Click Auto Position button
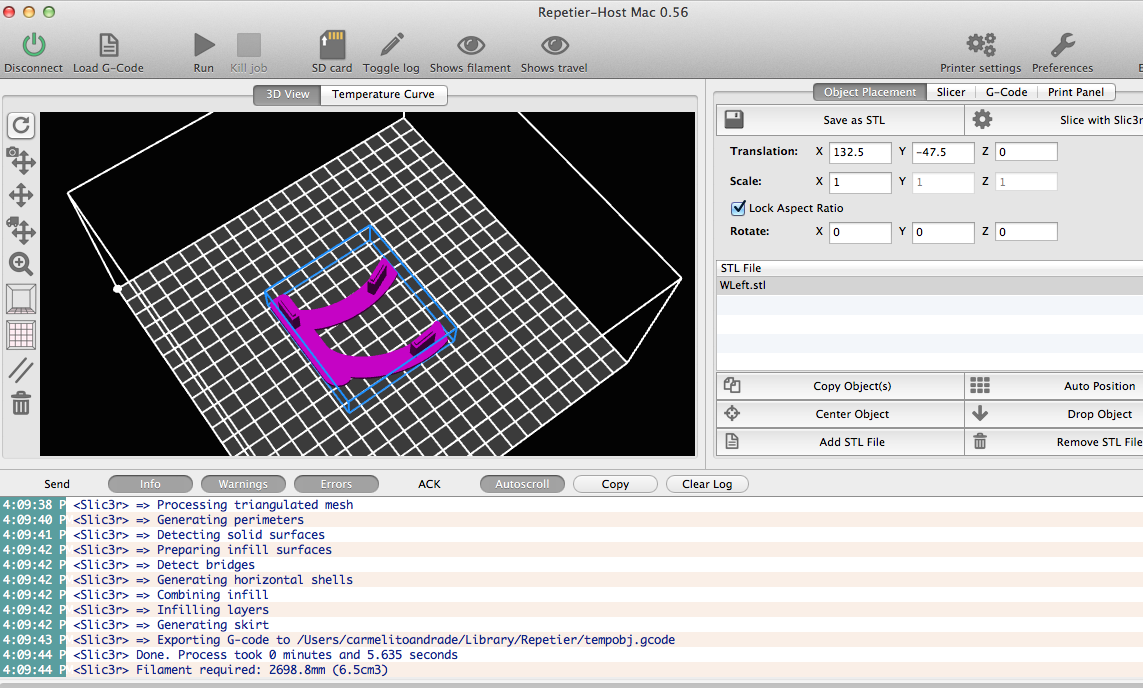Image resolution: width=1143 pixels, height=688 pixels. [1054, 386]
